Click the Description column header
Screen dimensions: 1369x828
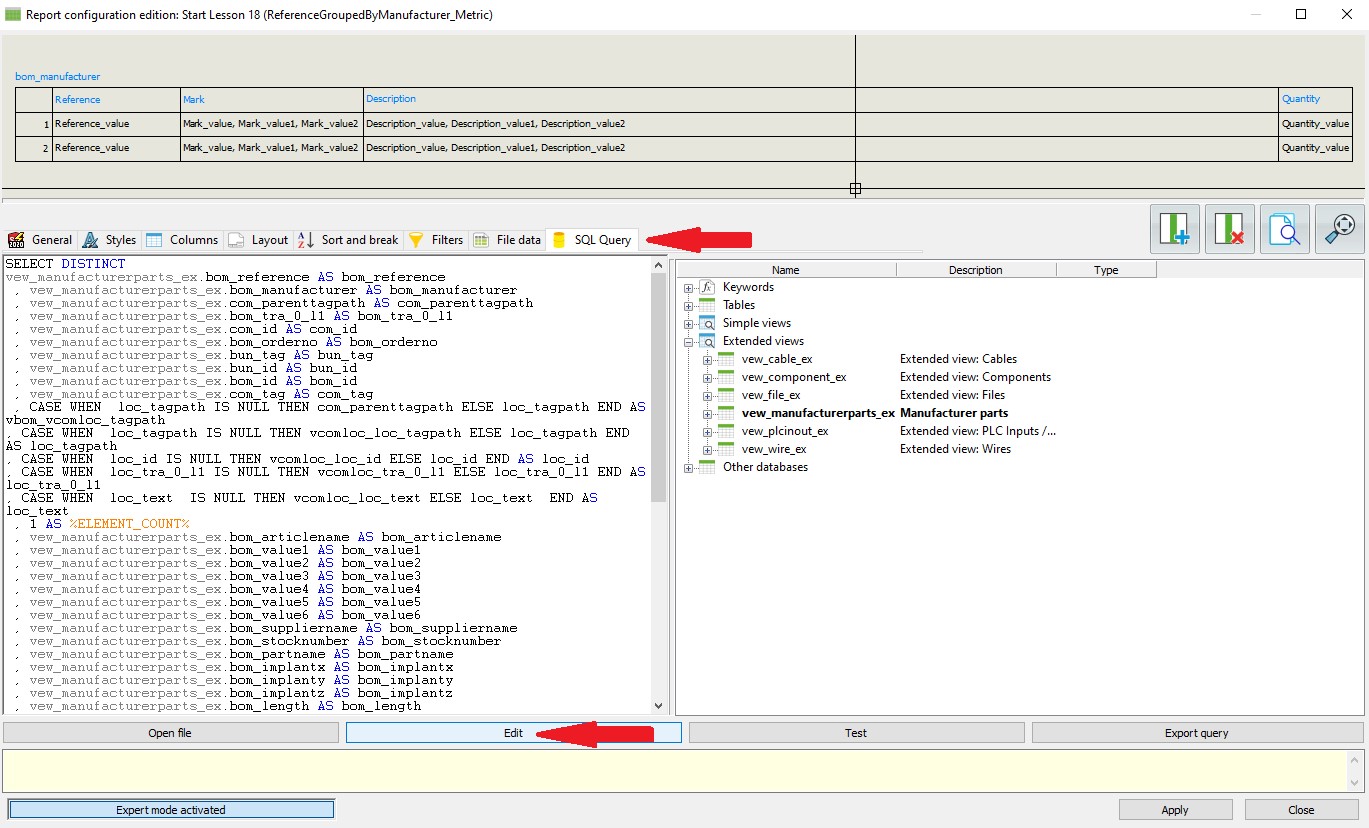[x=975, y=270]
